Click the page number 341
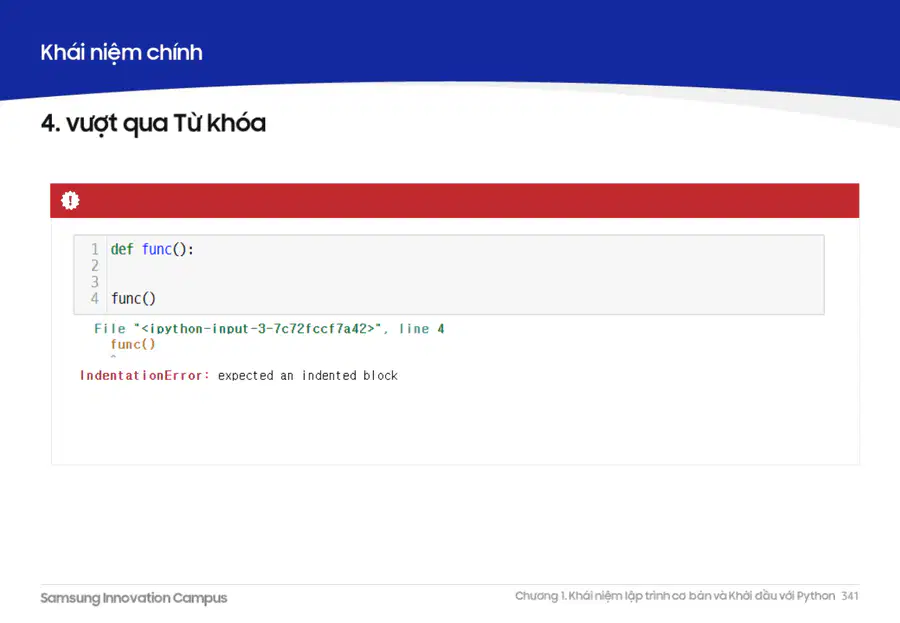Screen dimensions: 900x623 [850, 596]
